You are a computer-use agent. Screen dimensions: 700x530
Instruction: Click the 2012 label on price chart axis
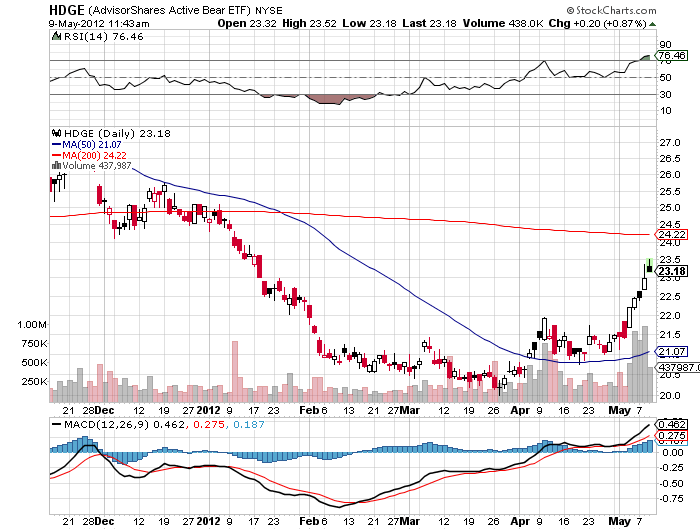click(x=208, y=410)
